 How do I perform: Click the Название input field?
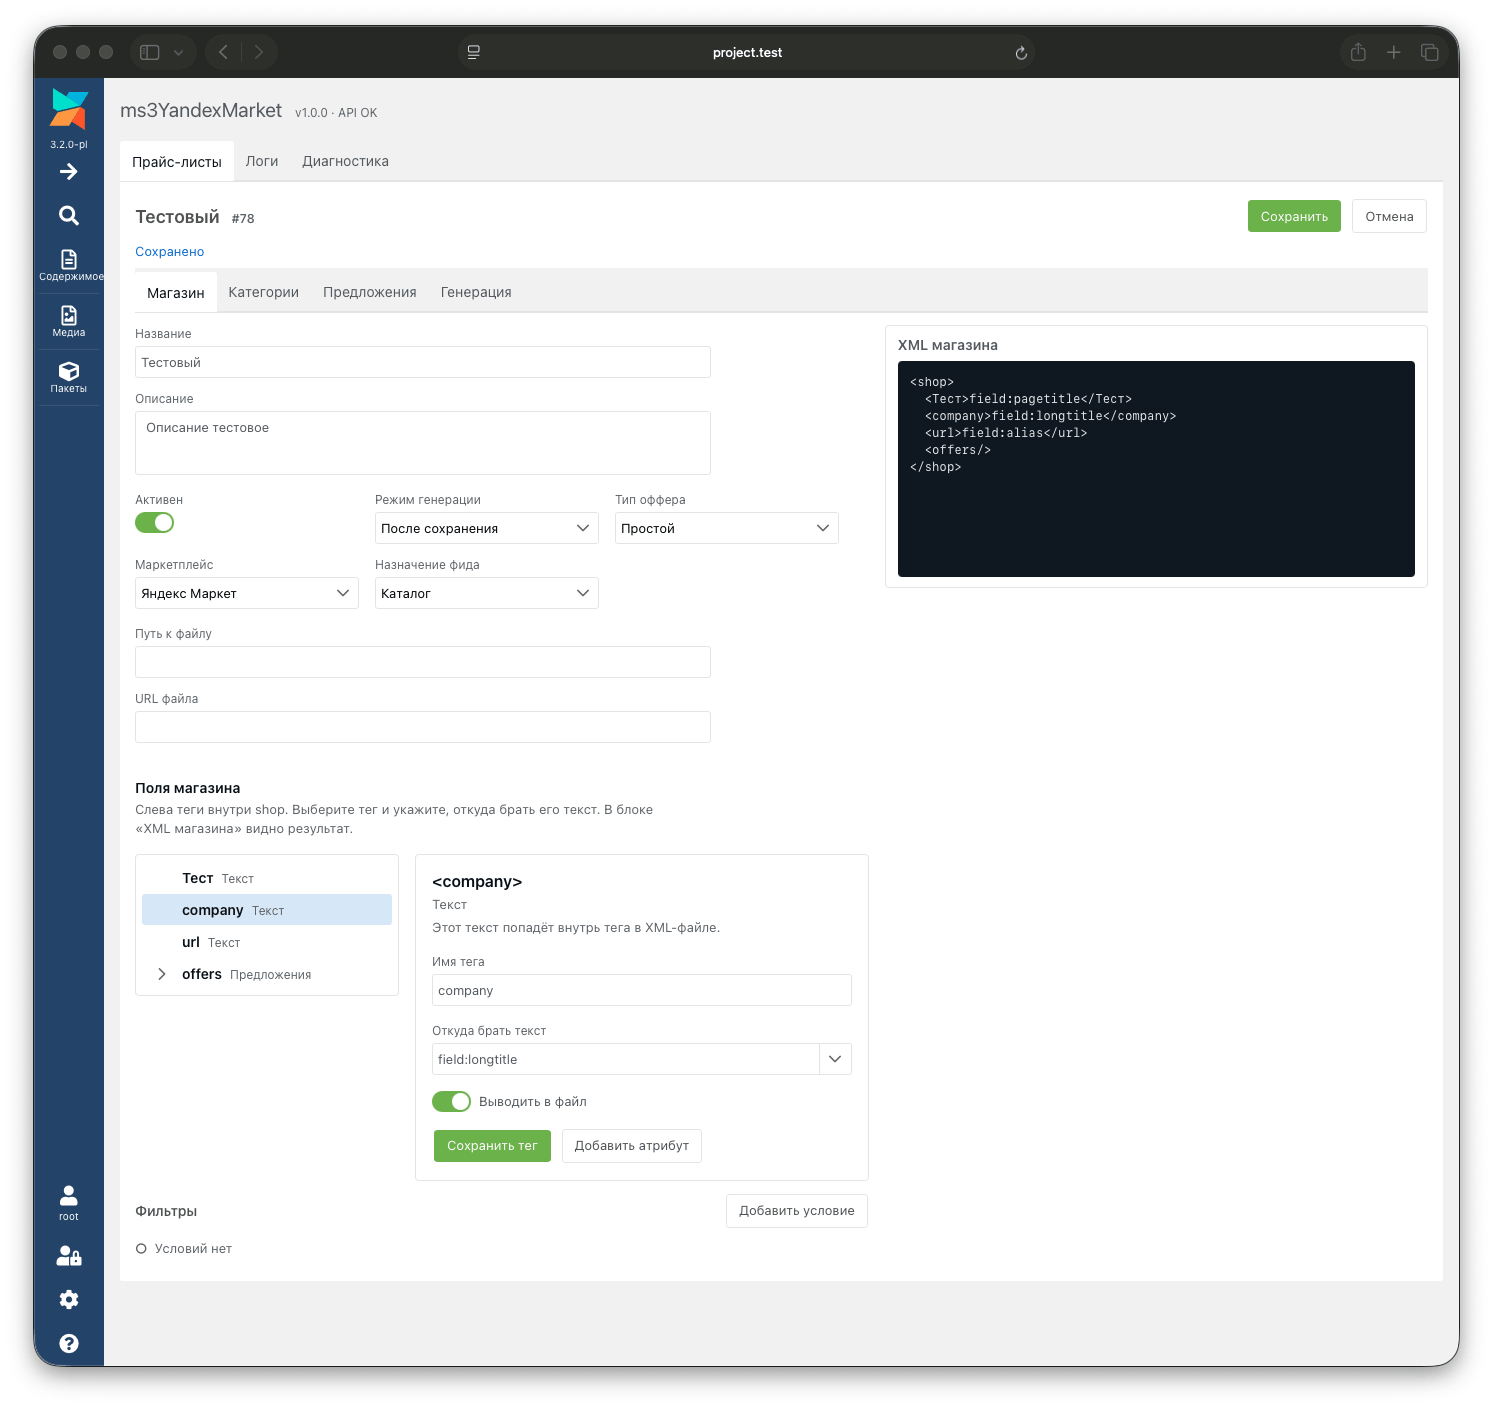423,362
